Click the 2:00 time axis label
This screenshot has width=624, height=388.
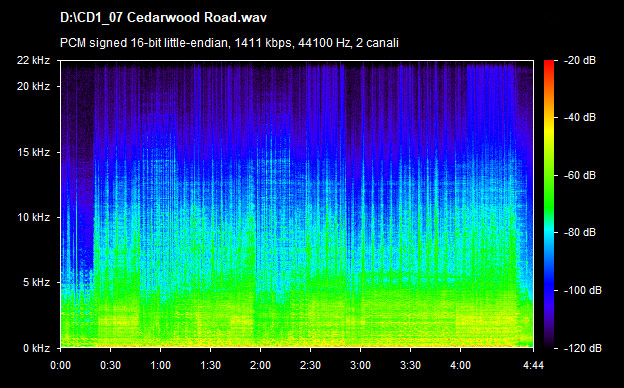click(x=260, y=365)
